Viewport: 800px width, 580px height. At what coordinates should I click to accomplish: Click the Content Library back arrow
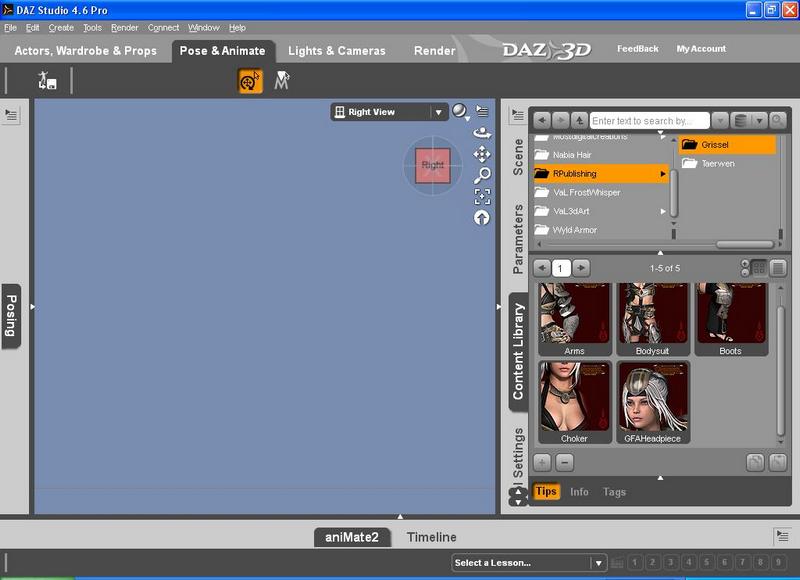[x=542, y=121]
